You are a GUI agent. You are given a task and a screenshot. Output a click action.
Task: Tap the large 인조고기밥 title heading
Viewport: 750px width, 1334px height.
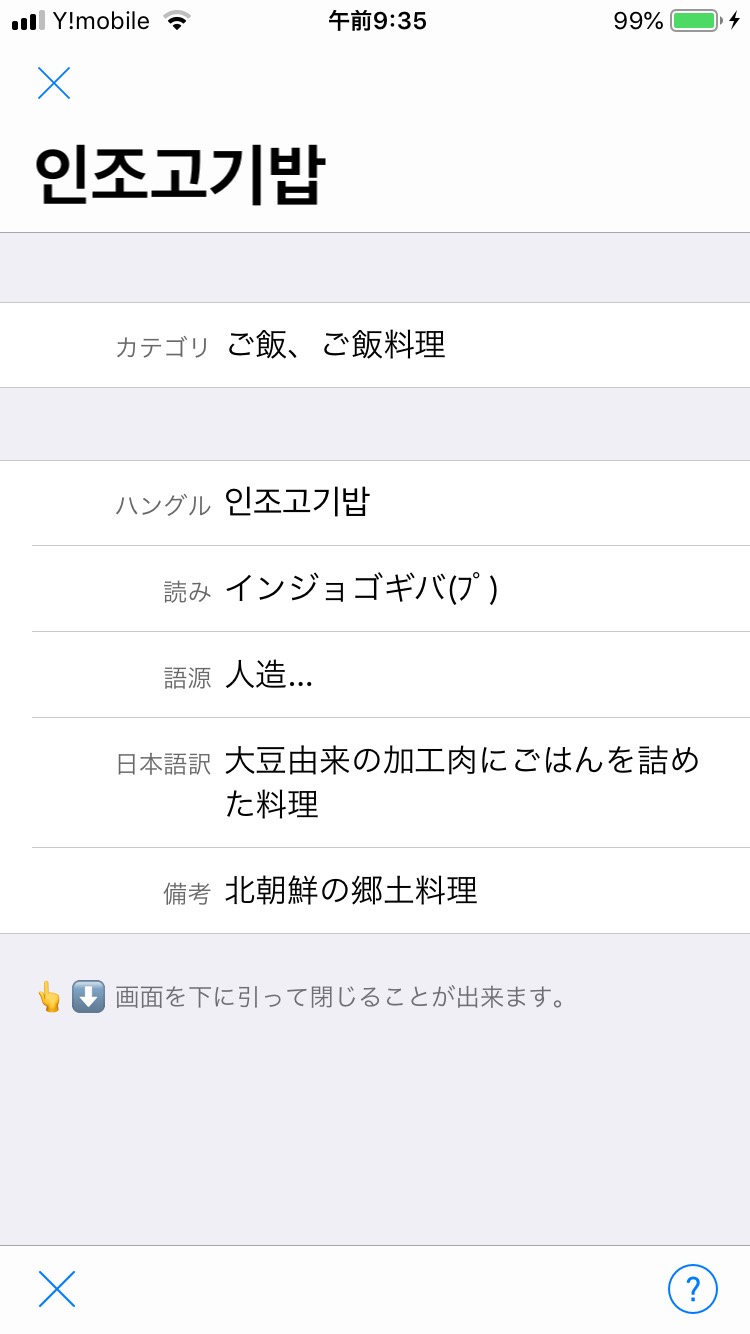pos(180,177)
